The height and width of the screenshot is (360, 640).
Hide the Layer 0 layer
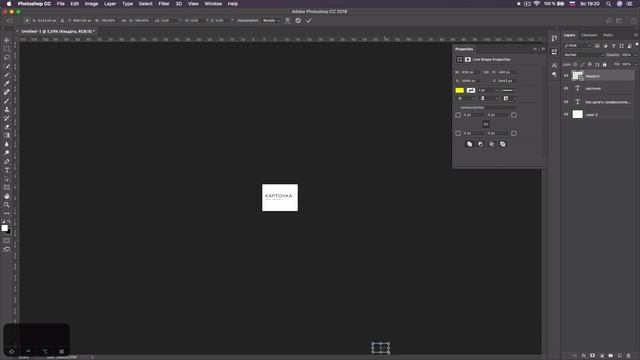[566, 115]
